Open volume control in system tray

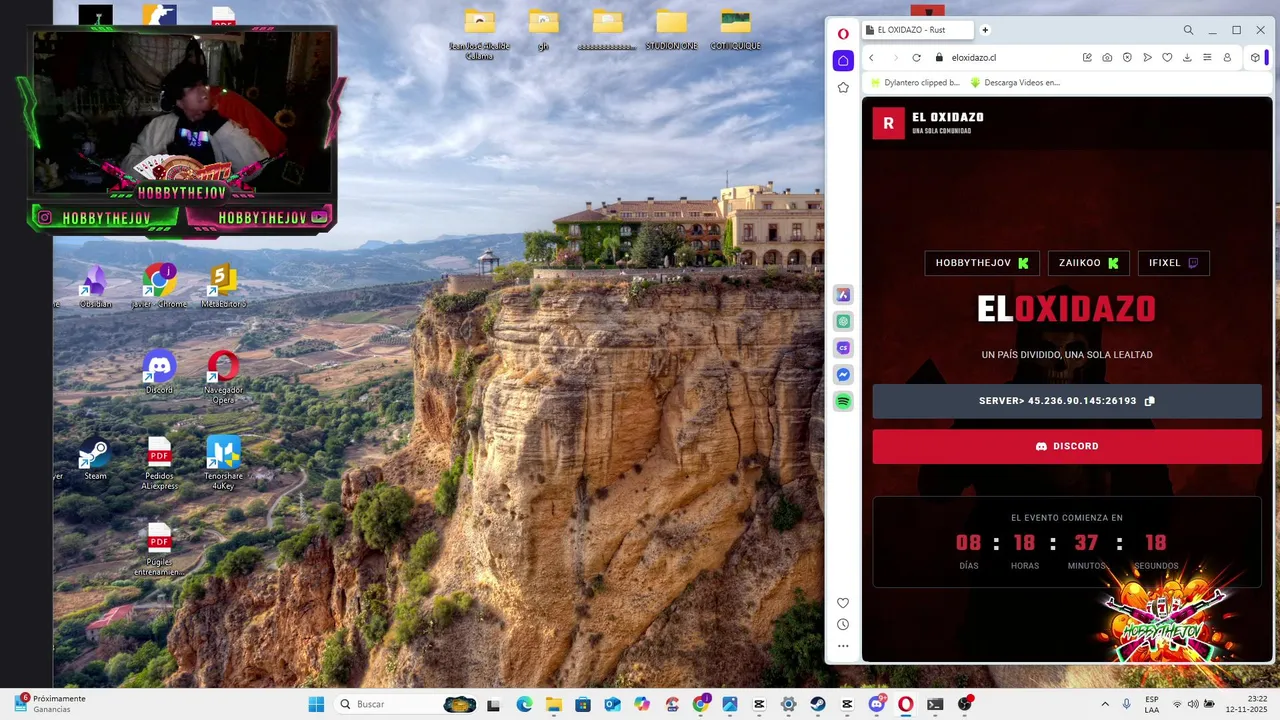(x=1193, y=704)
